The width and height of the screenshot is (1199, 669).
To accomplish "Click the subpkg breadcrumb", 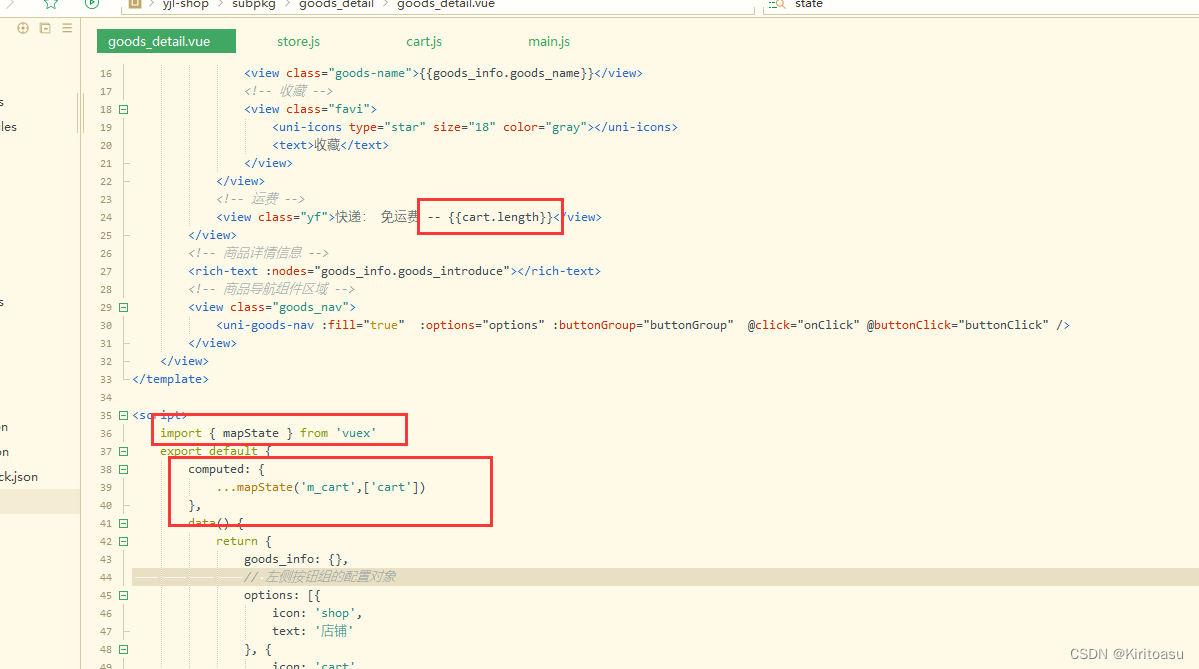I will coord(254,4).
